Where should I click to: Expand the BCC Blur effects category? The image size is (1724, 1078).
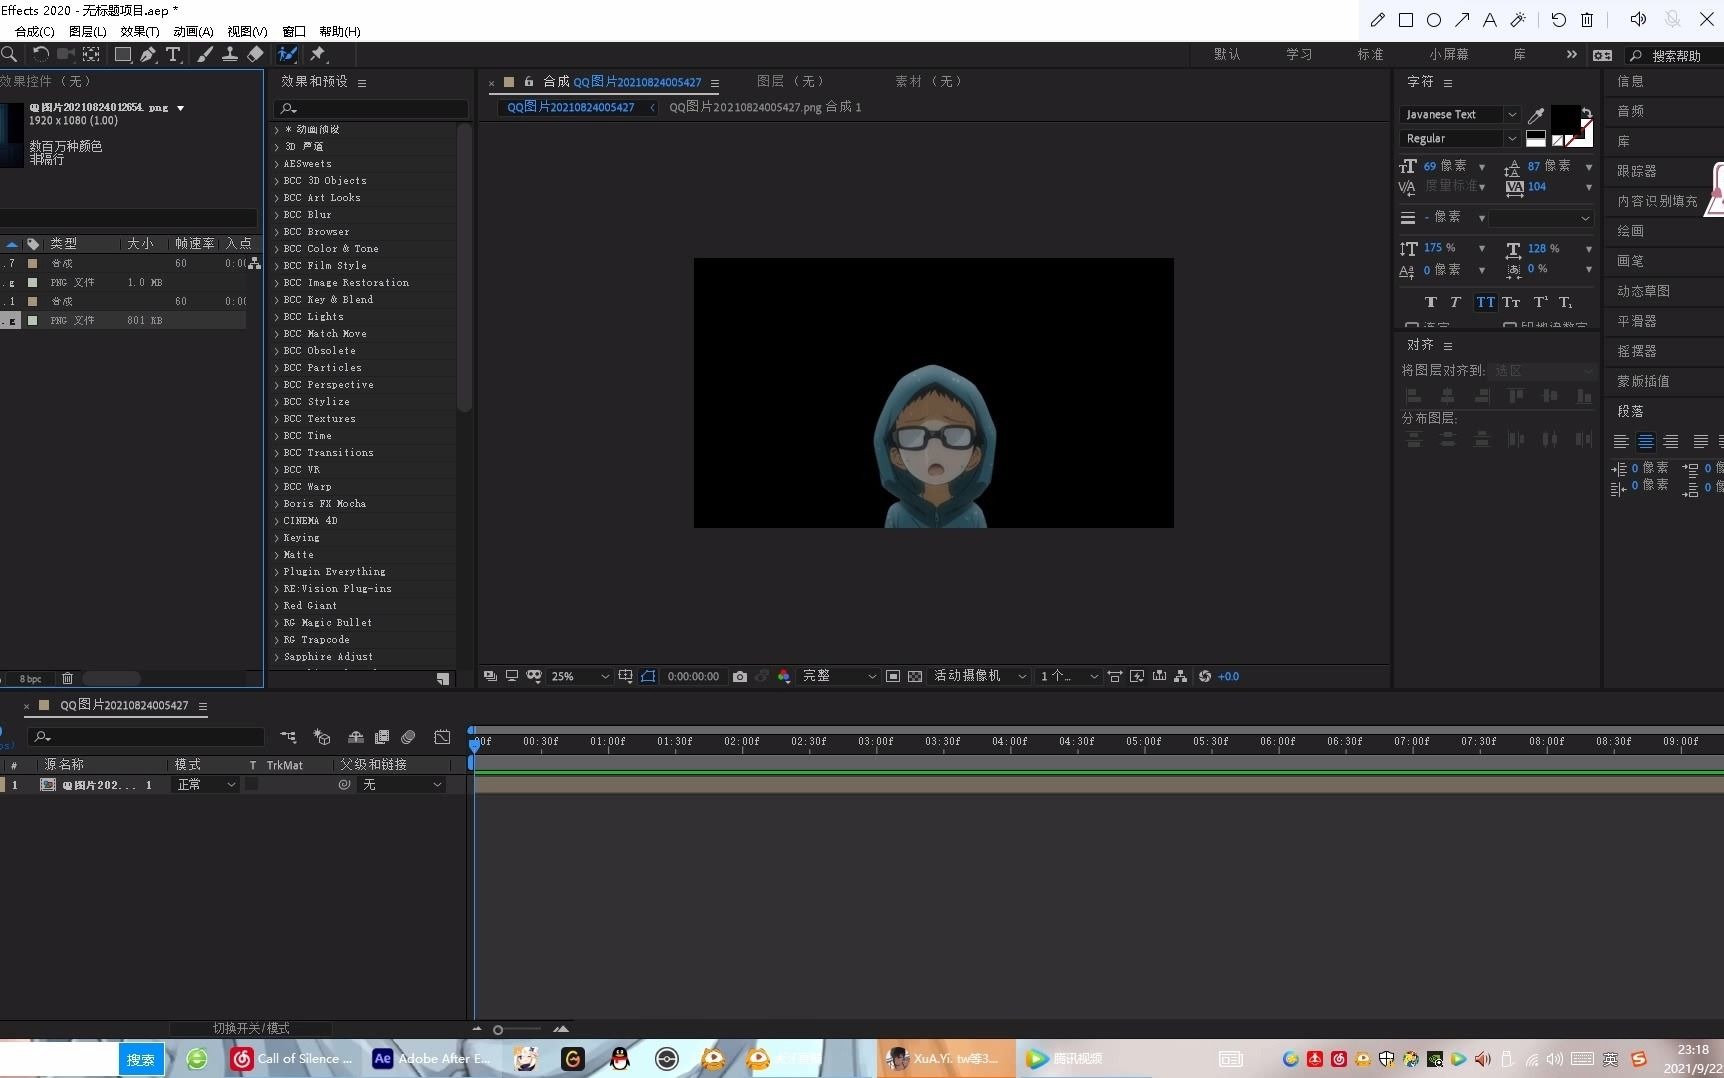click(277, 215)
